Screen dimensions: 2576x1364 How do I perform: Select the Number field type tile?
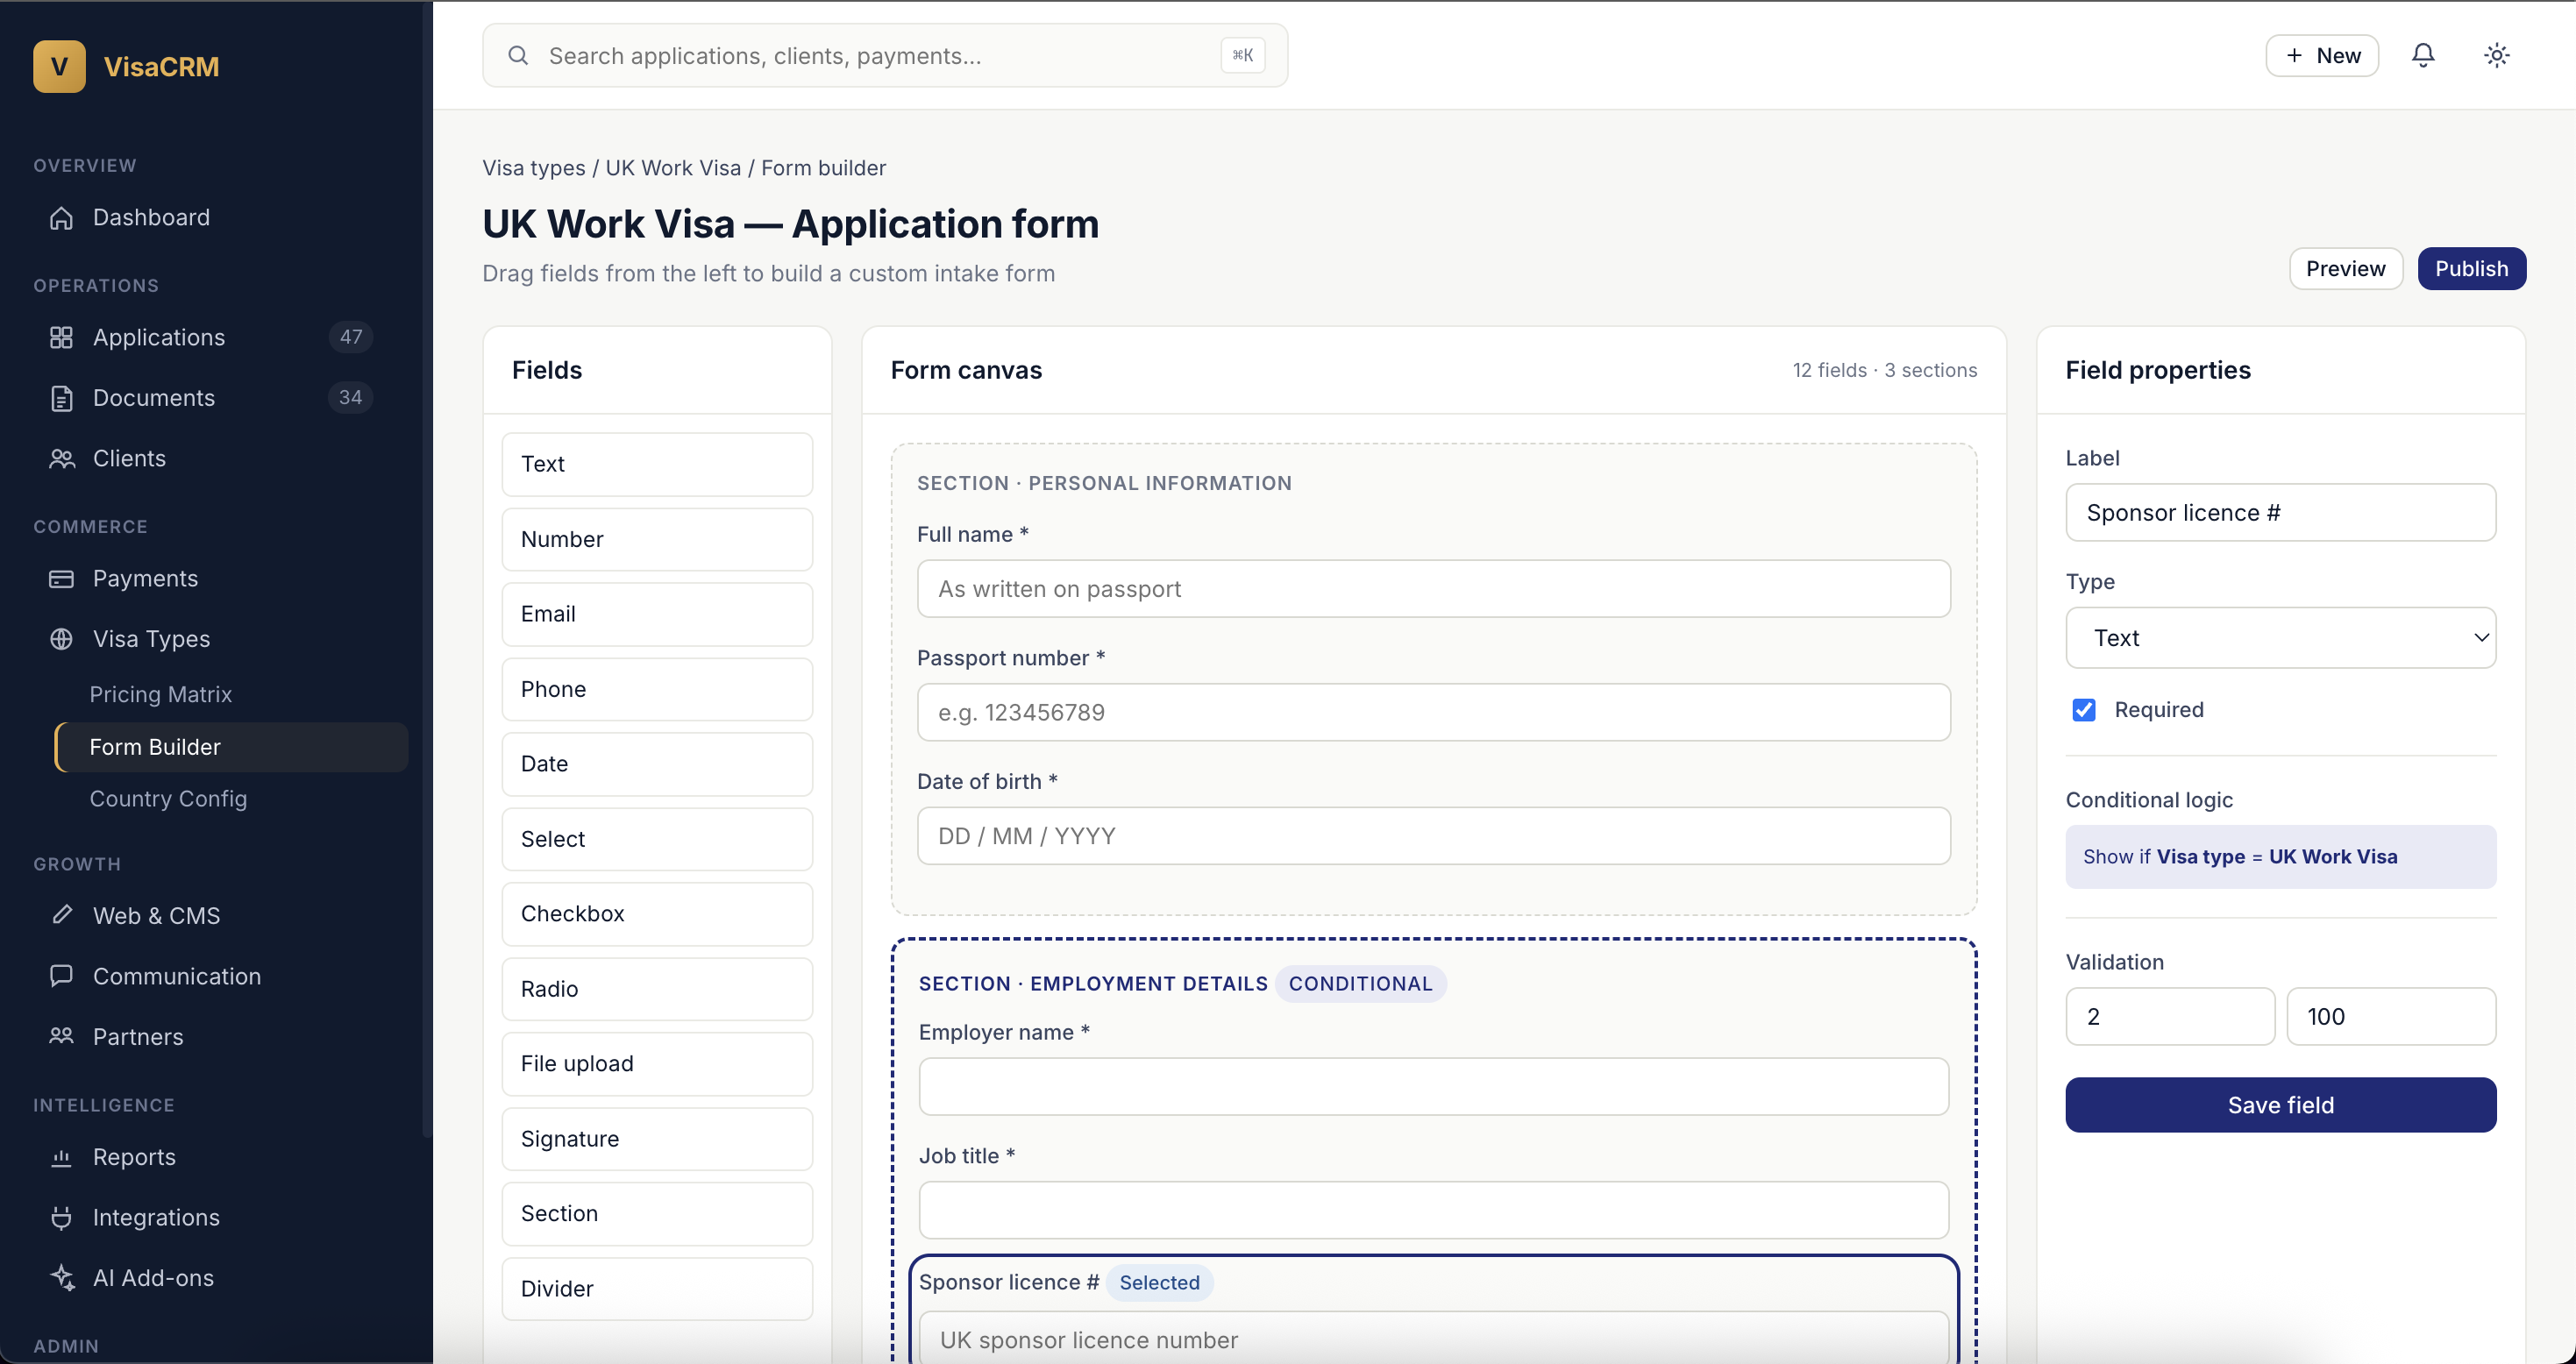pyautogui.click(x=657, y=539)
